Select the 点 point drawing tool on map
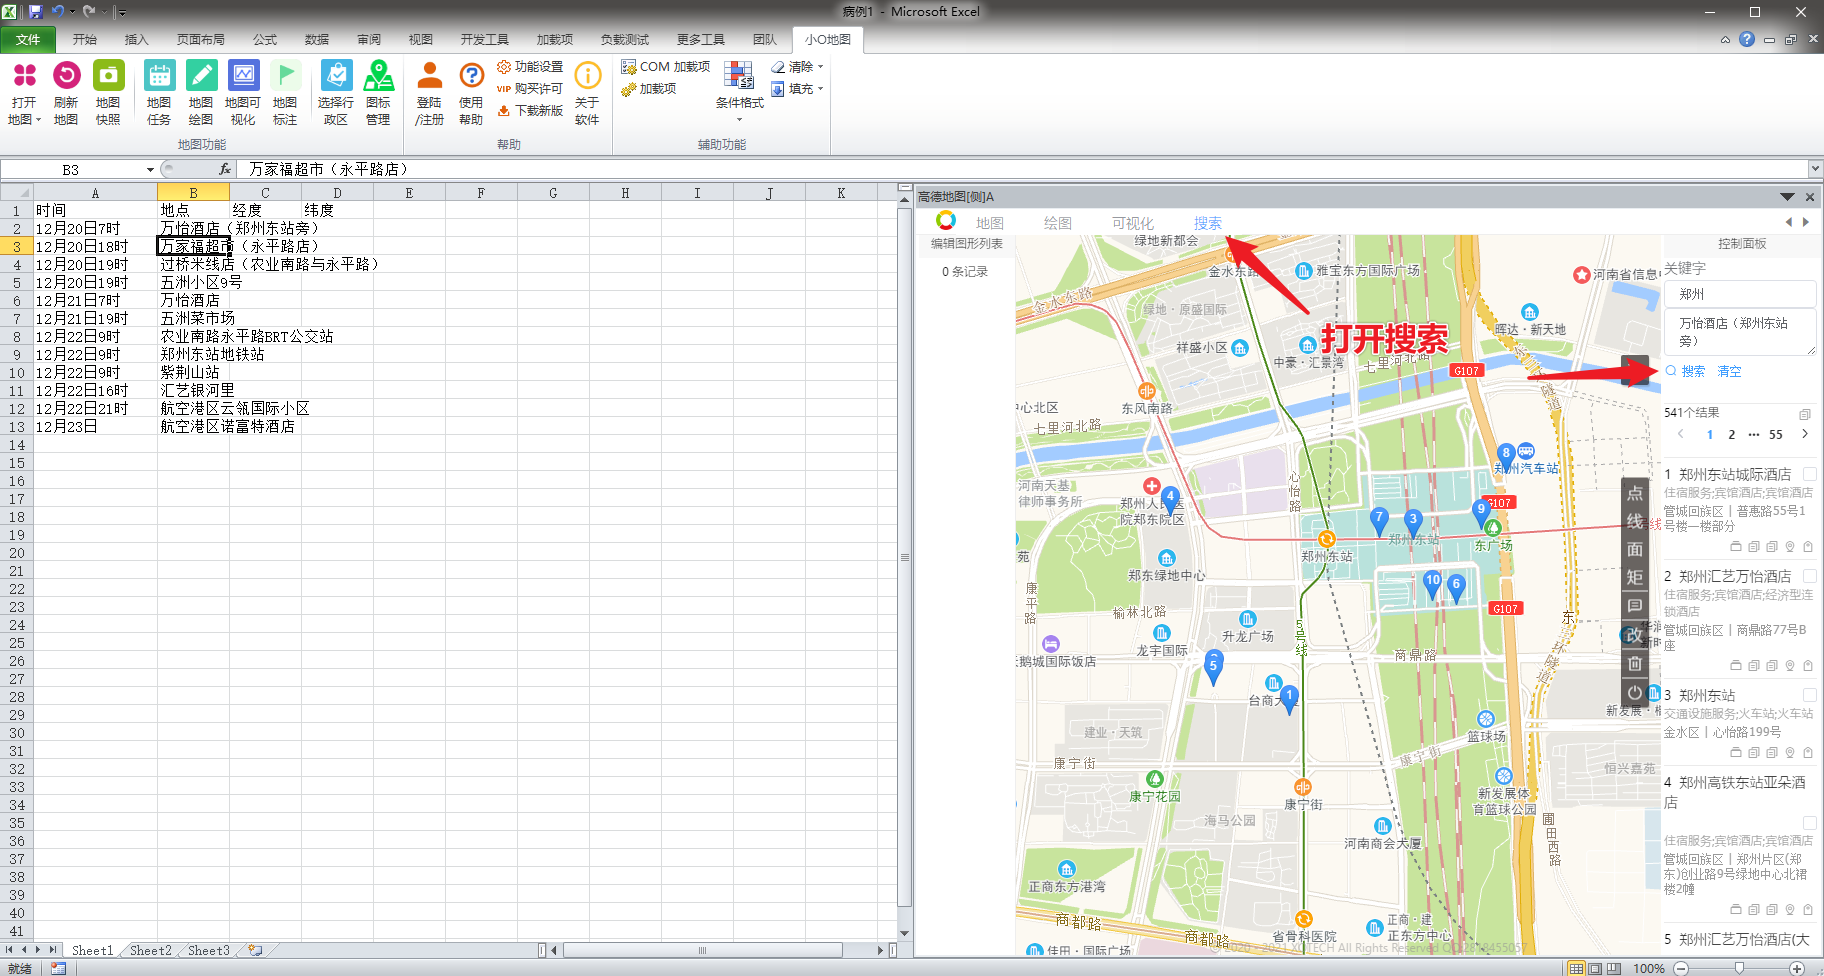The height and width of the screenshot is (976, 1824). coord(1635,493)
